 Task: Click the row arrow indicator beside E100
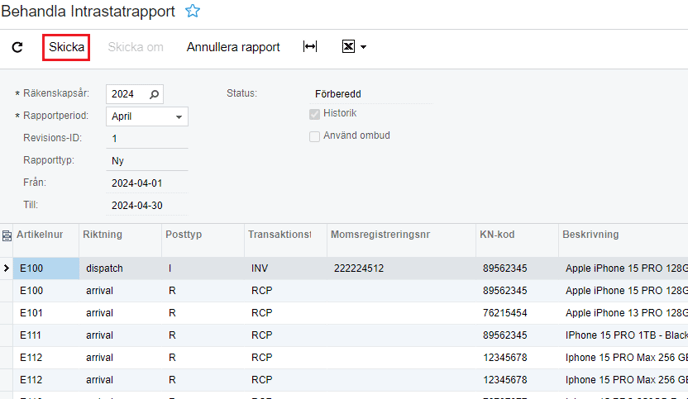[x=6, y=268]
